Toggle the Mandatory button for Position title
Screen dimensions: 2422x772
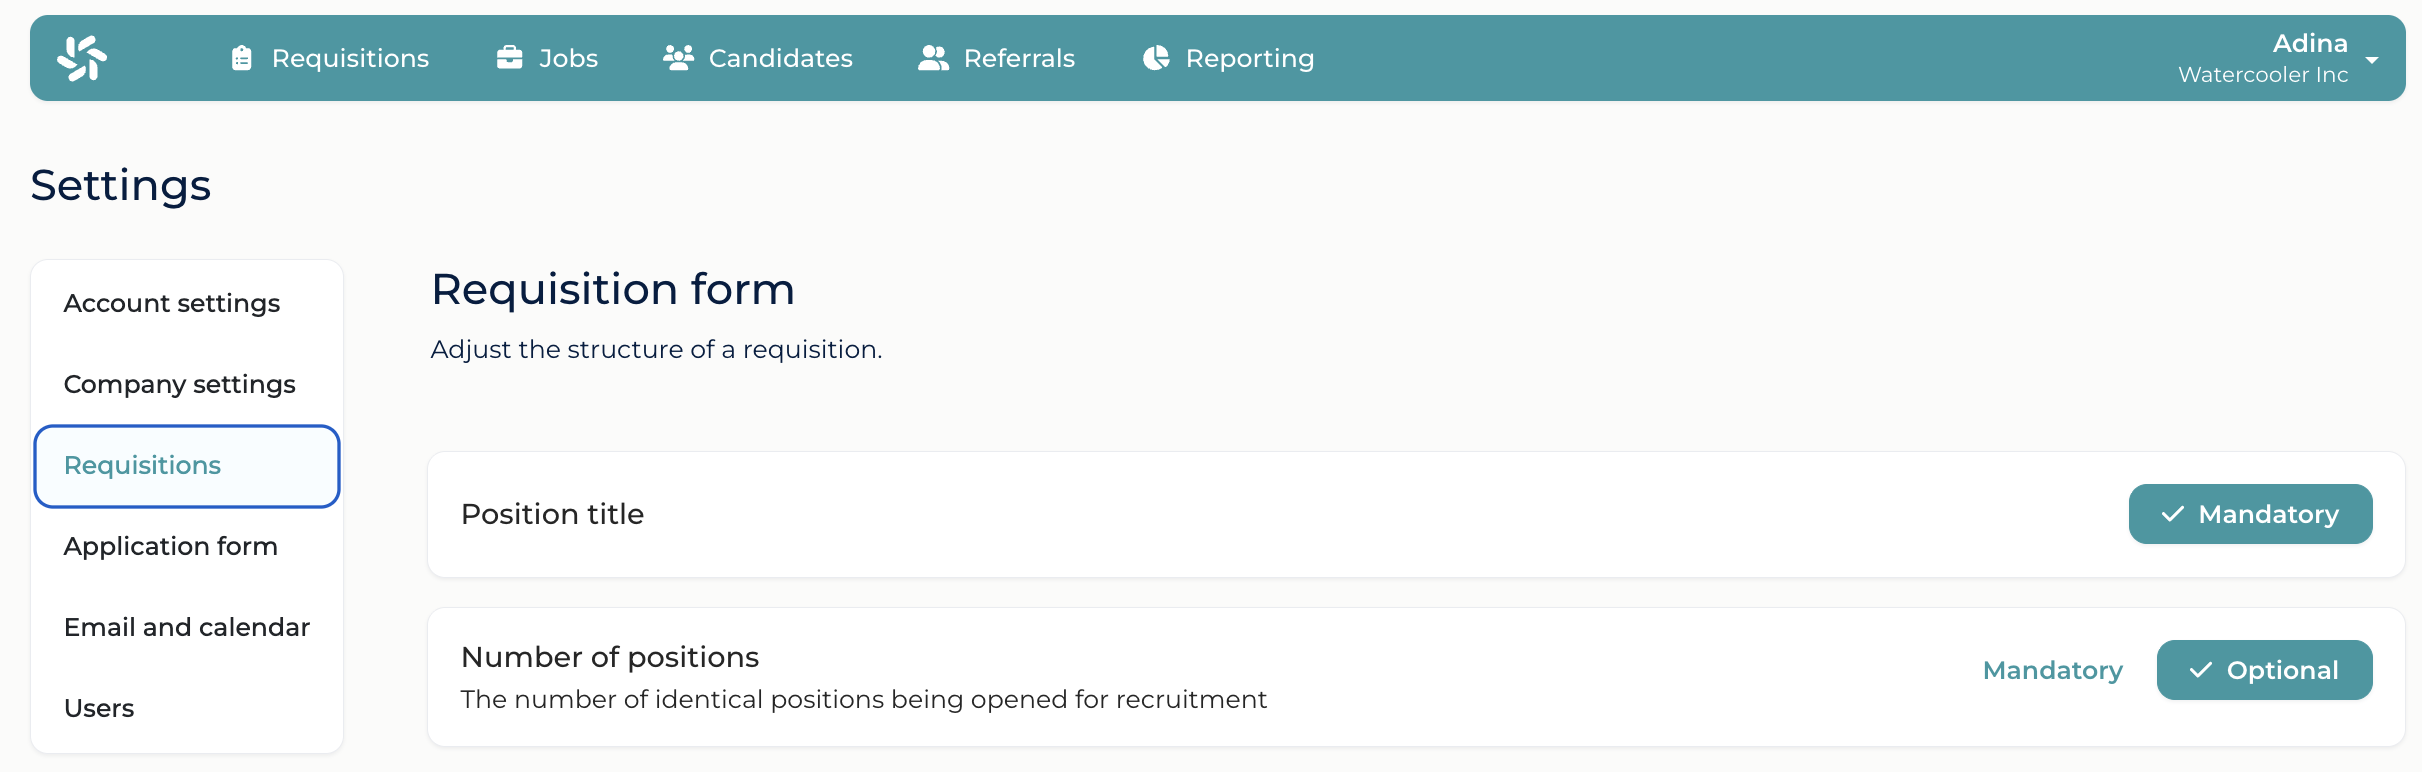(2250, 514)
